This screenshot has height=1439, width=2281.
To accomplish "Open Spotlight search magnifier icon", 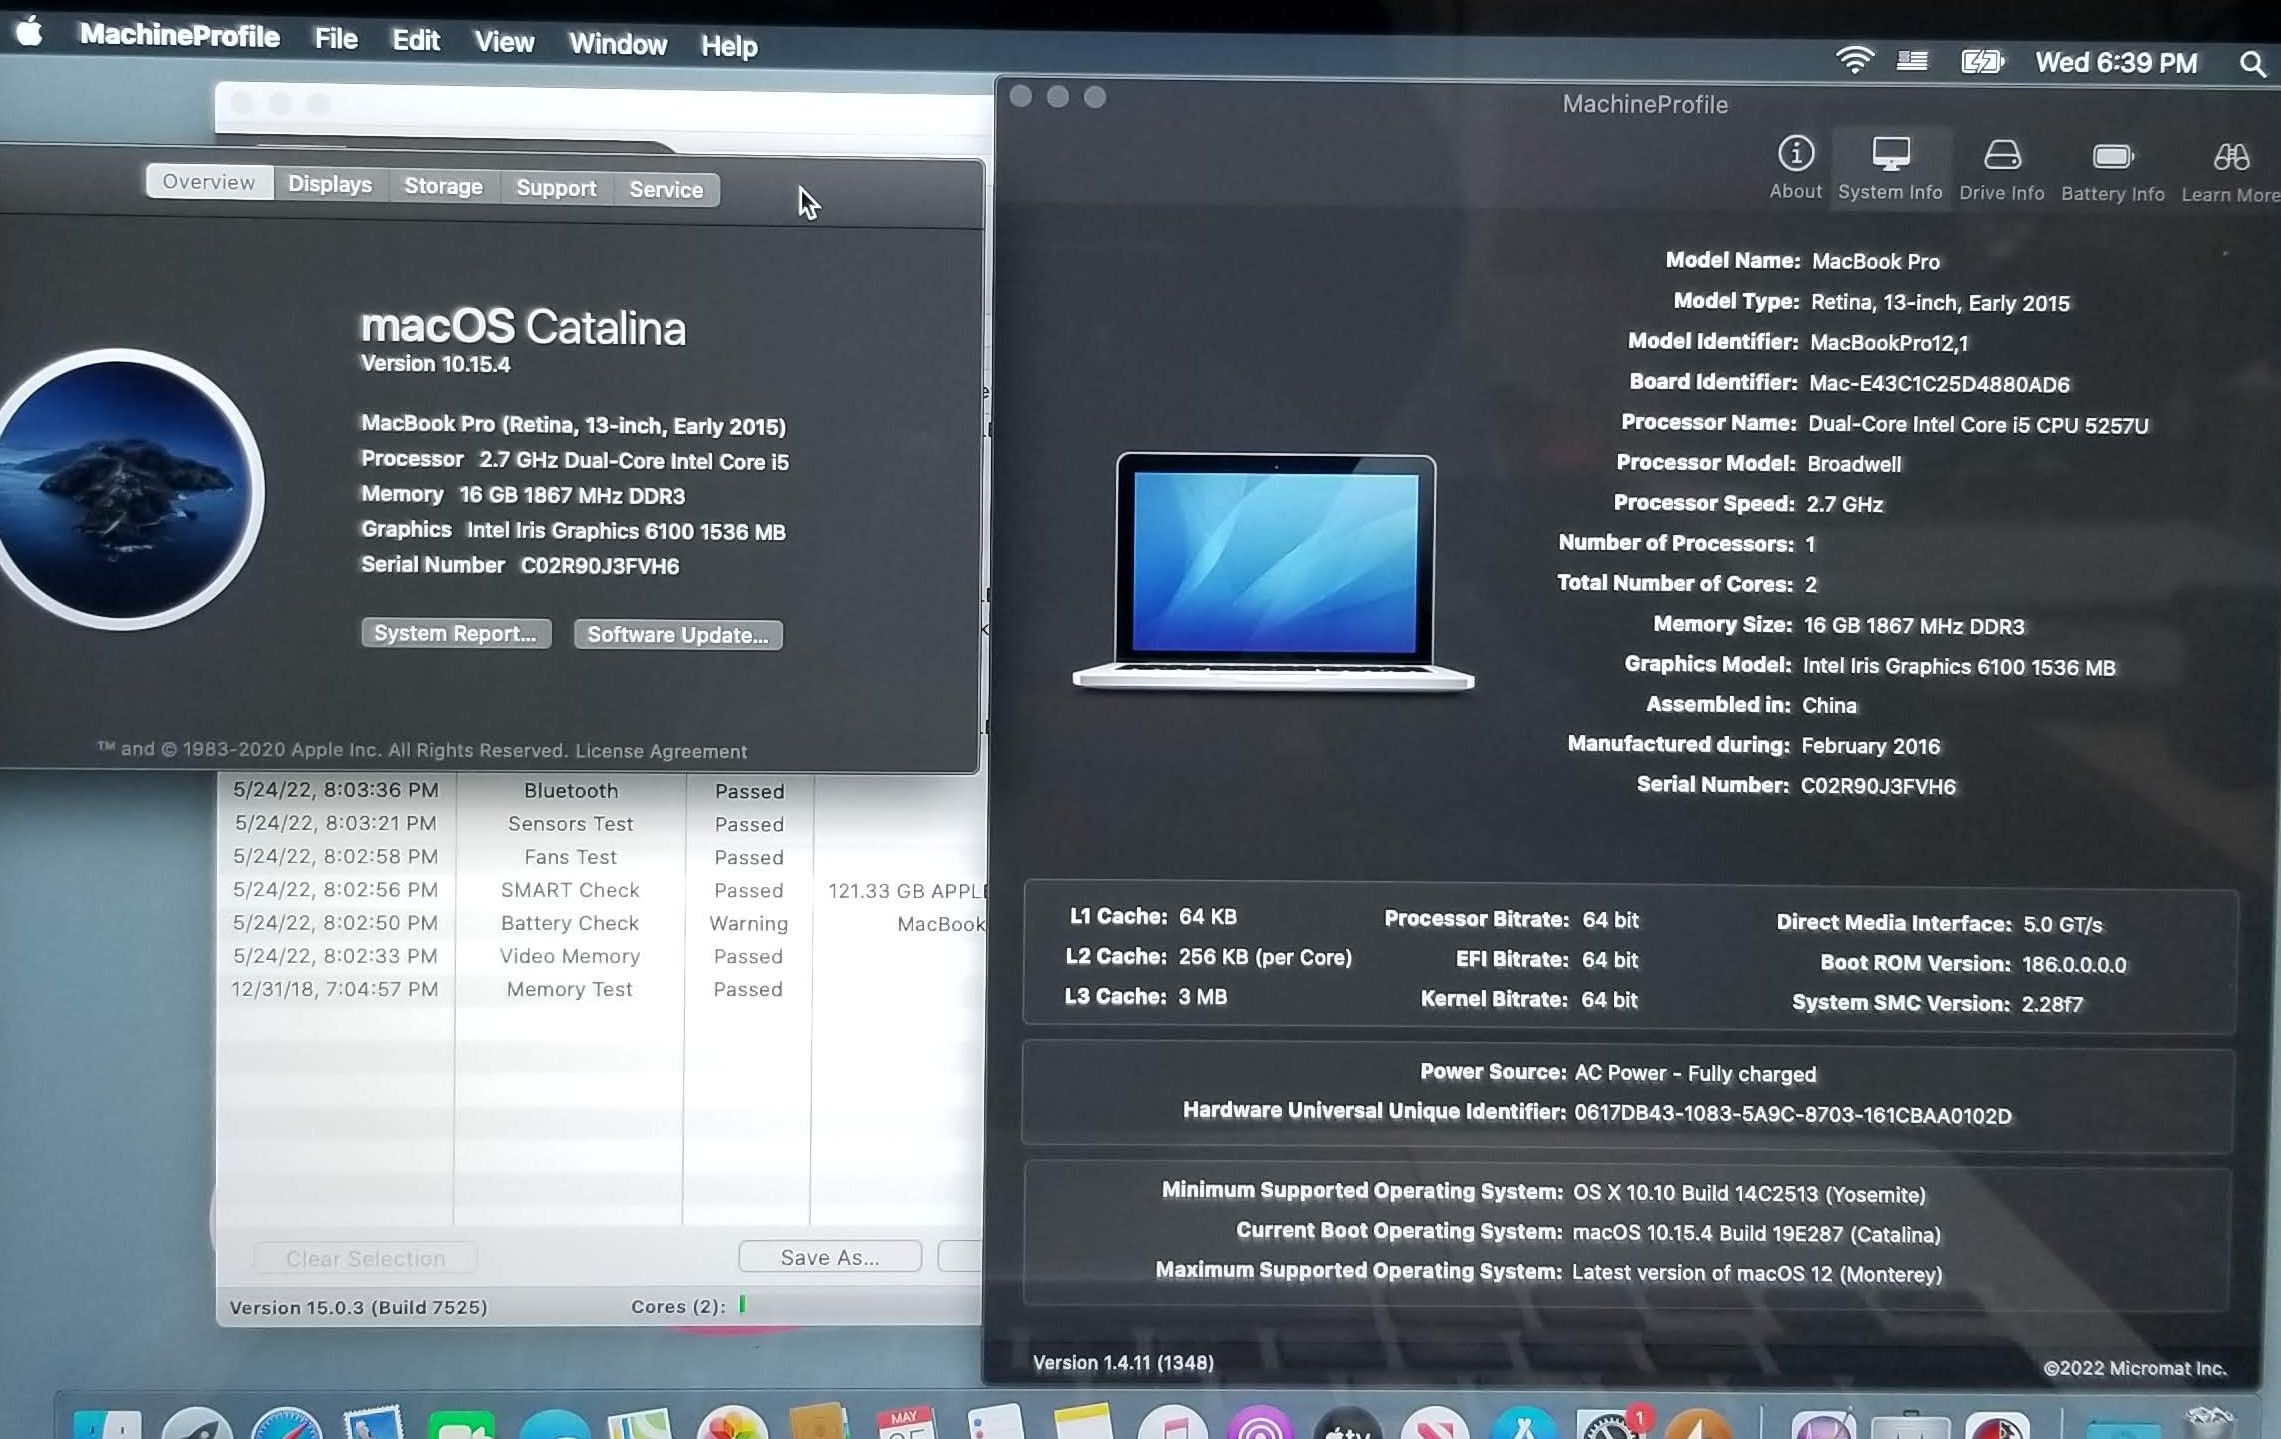I will click(2252, 64).
